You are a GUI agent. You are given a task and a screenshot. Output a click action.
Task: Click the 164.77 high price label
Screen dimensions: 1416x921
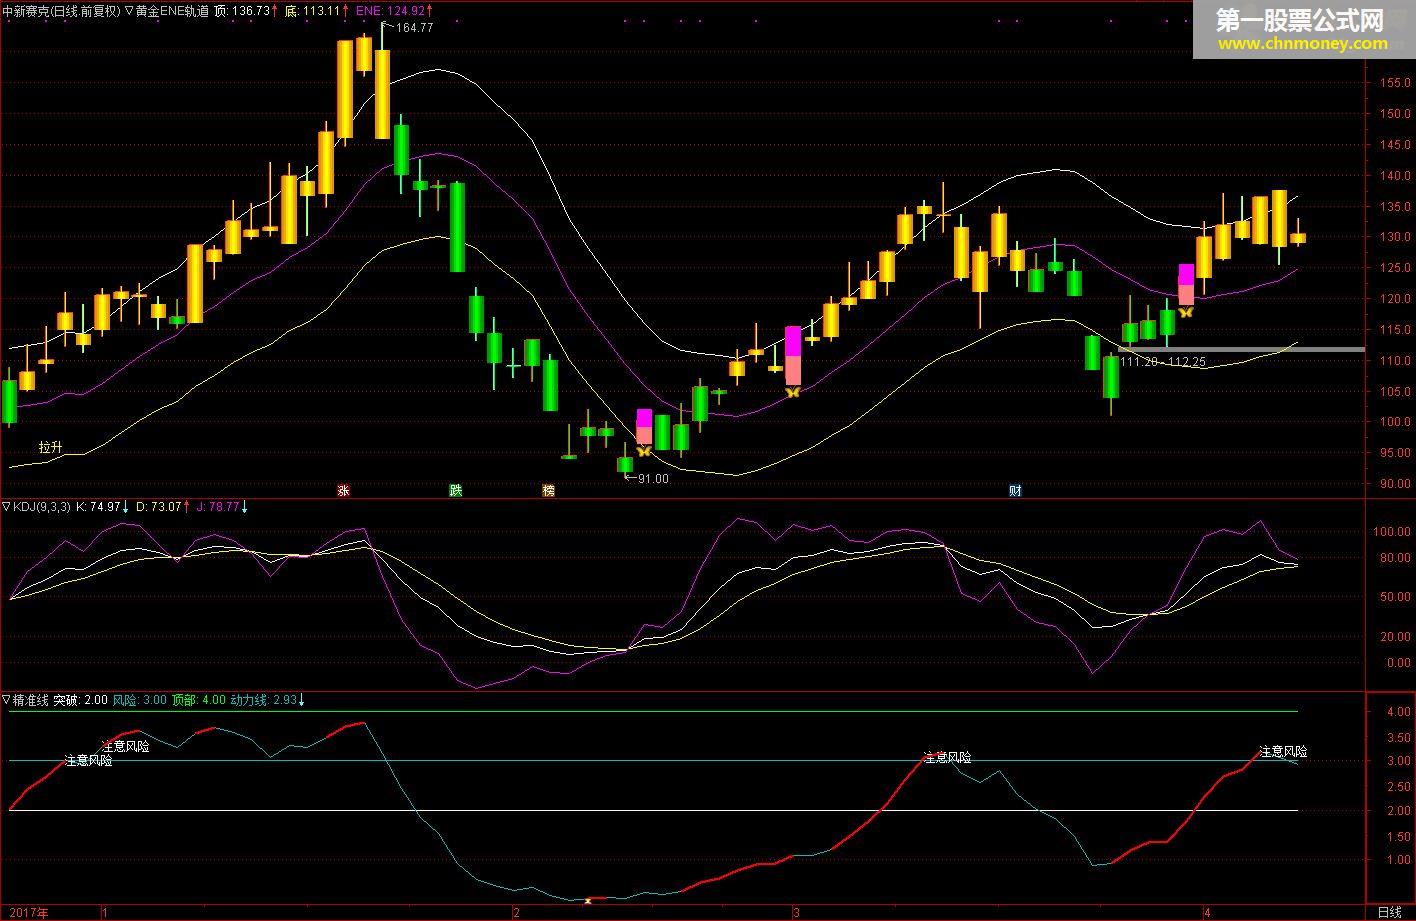pyautogui.click(x=414, y=28)
